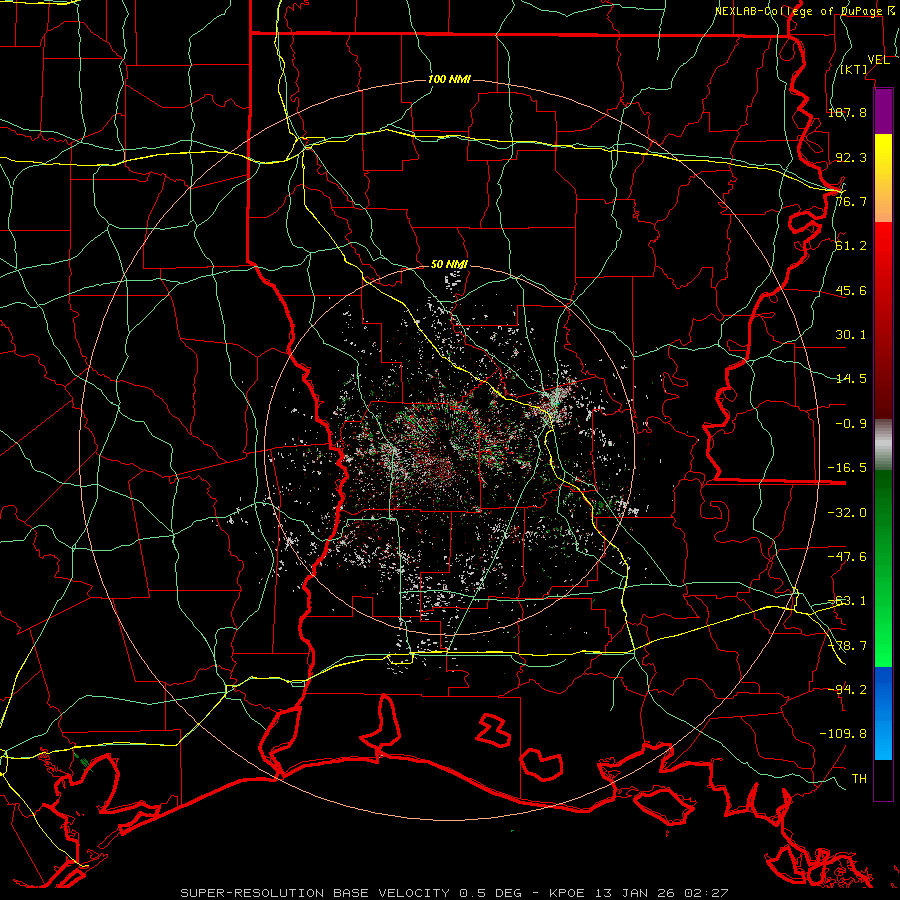Click the 100 NMI range ring label
The image size is (900, 900).
(449, 79)
